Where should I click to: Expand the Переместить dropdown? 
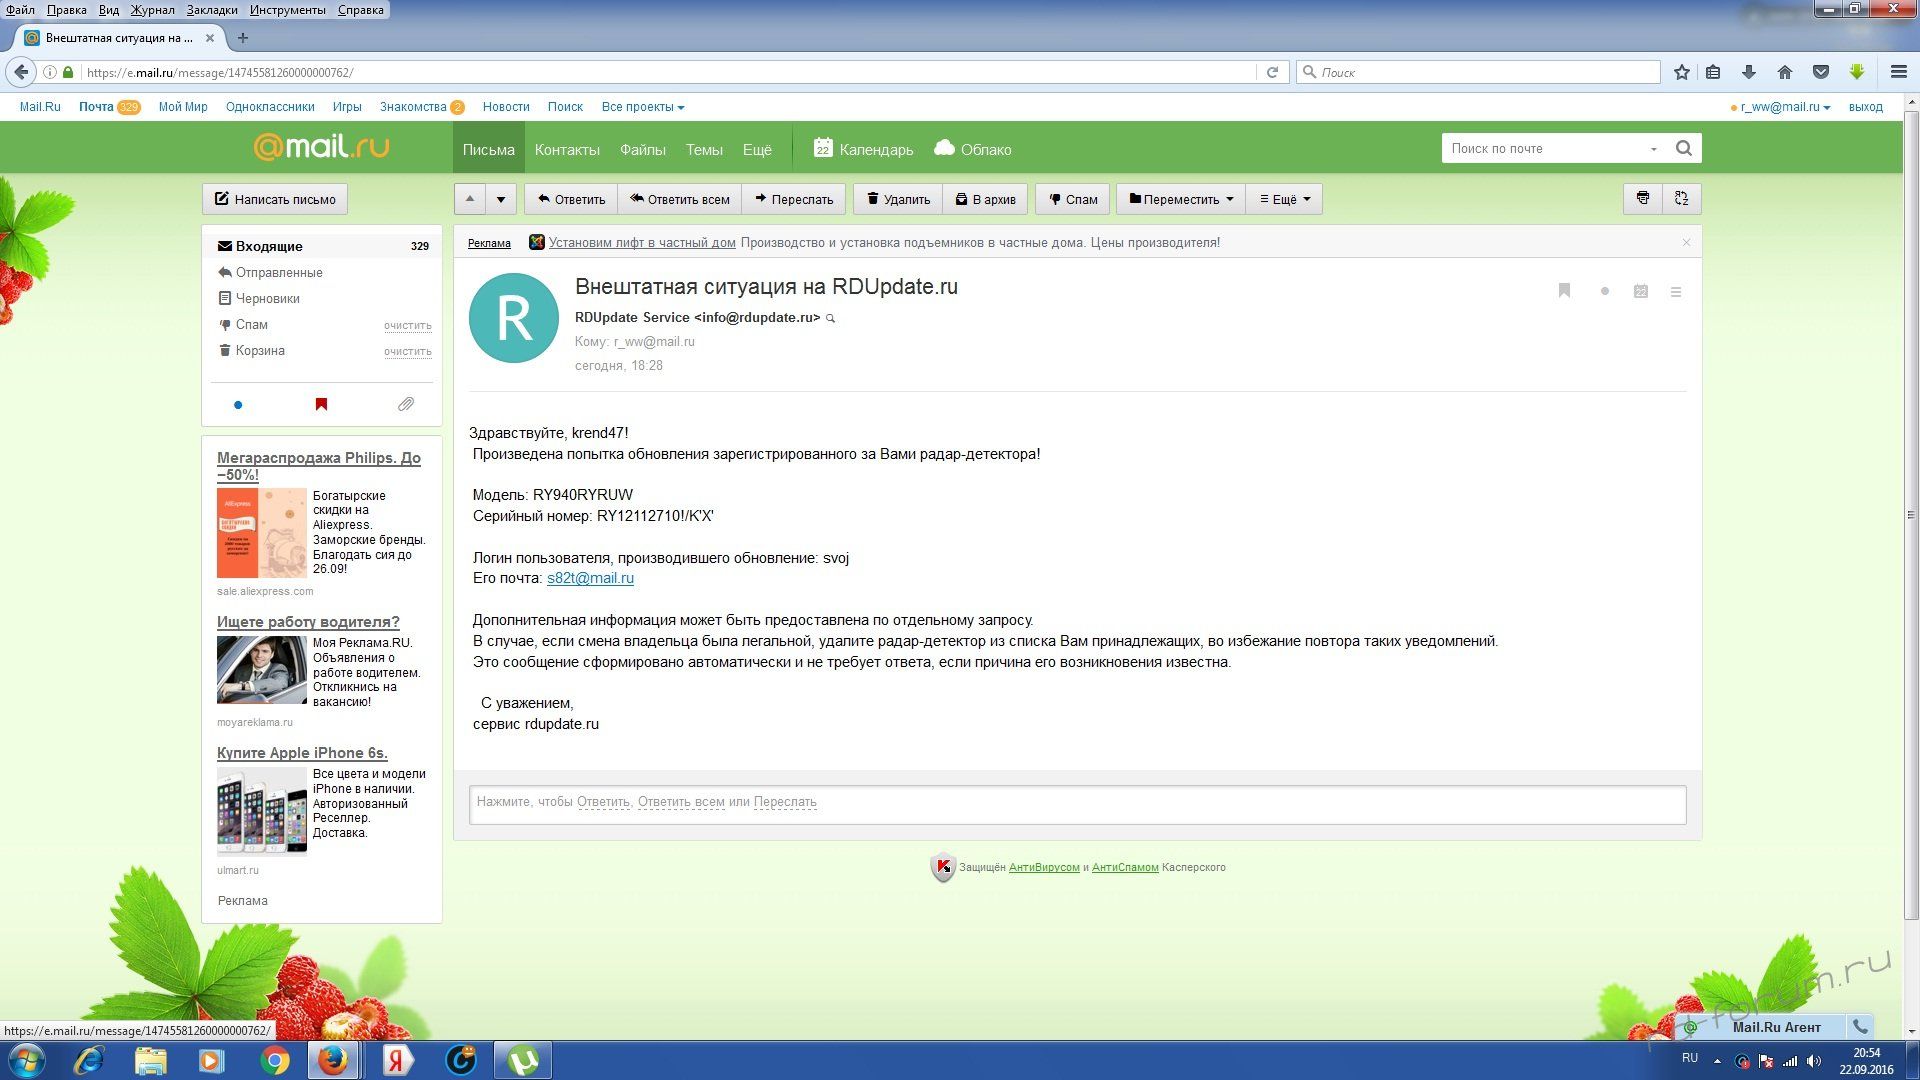tap(1180, 199)
